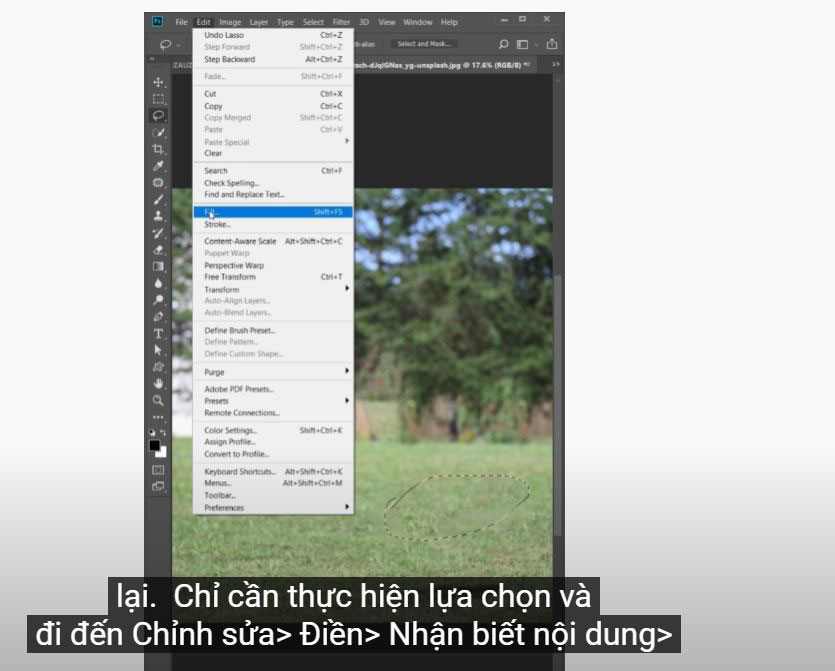Image resolution: width=835 pixels, height=671 pixels.
Task: Select the Crop tool
Action: click(x=158, y=149)
